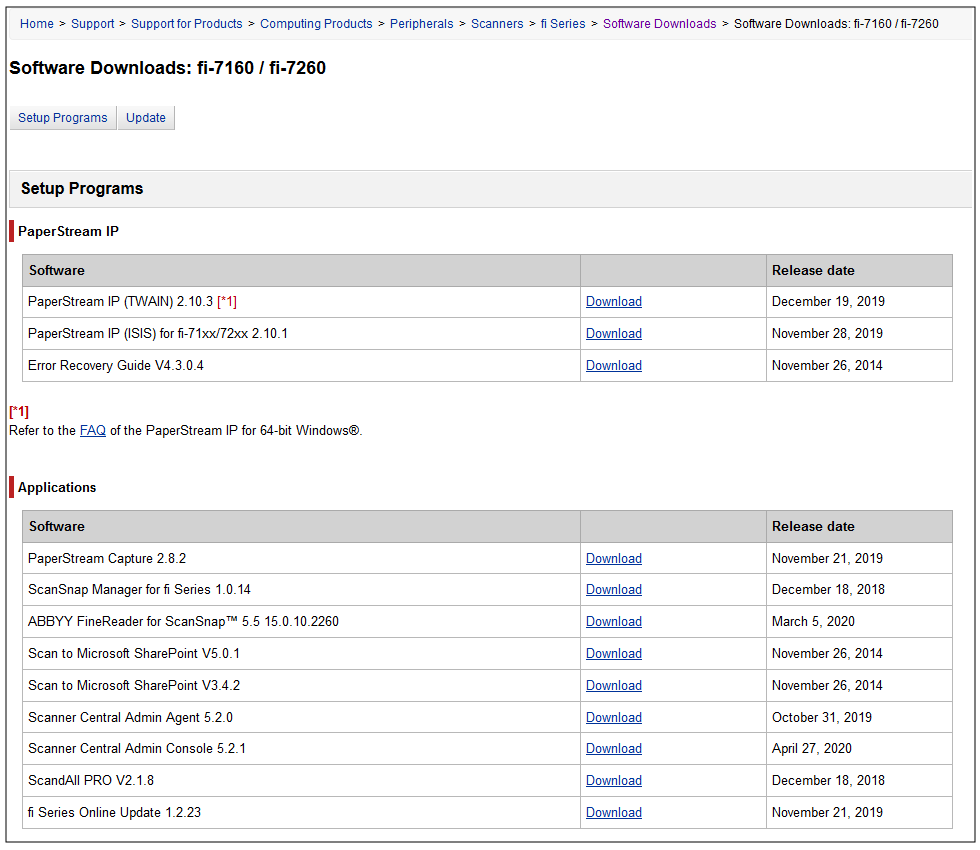Switch to the Update tab
Screen dimensions: 980x850
(x=146, y=118)
